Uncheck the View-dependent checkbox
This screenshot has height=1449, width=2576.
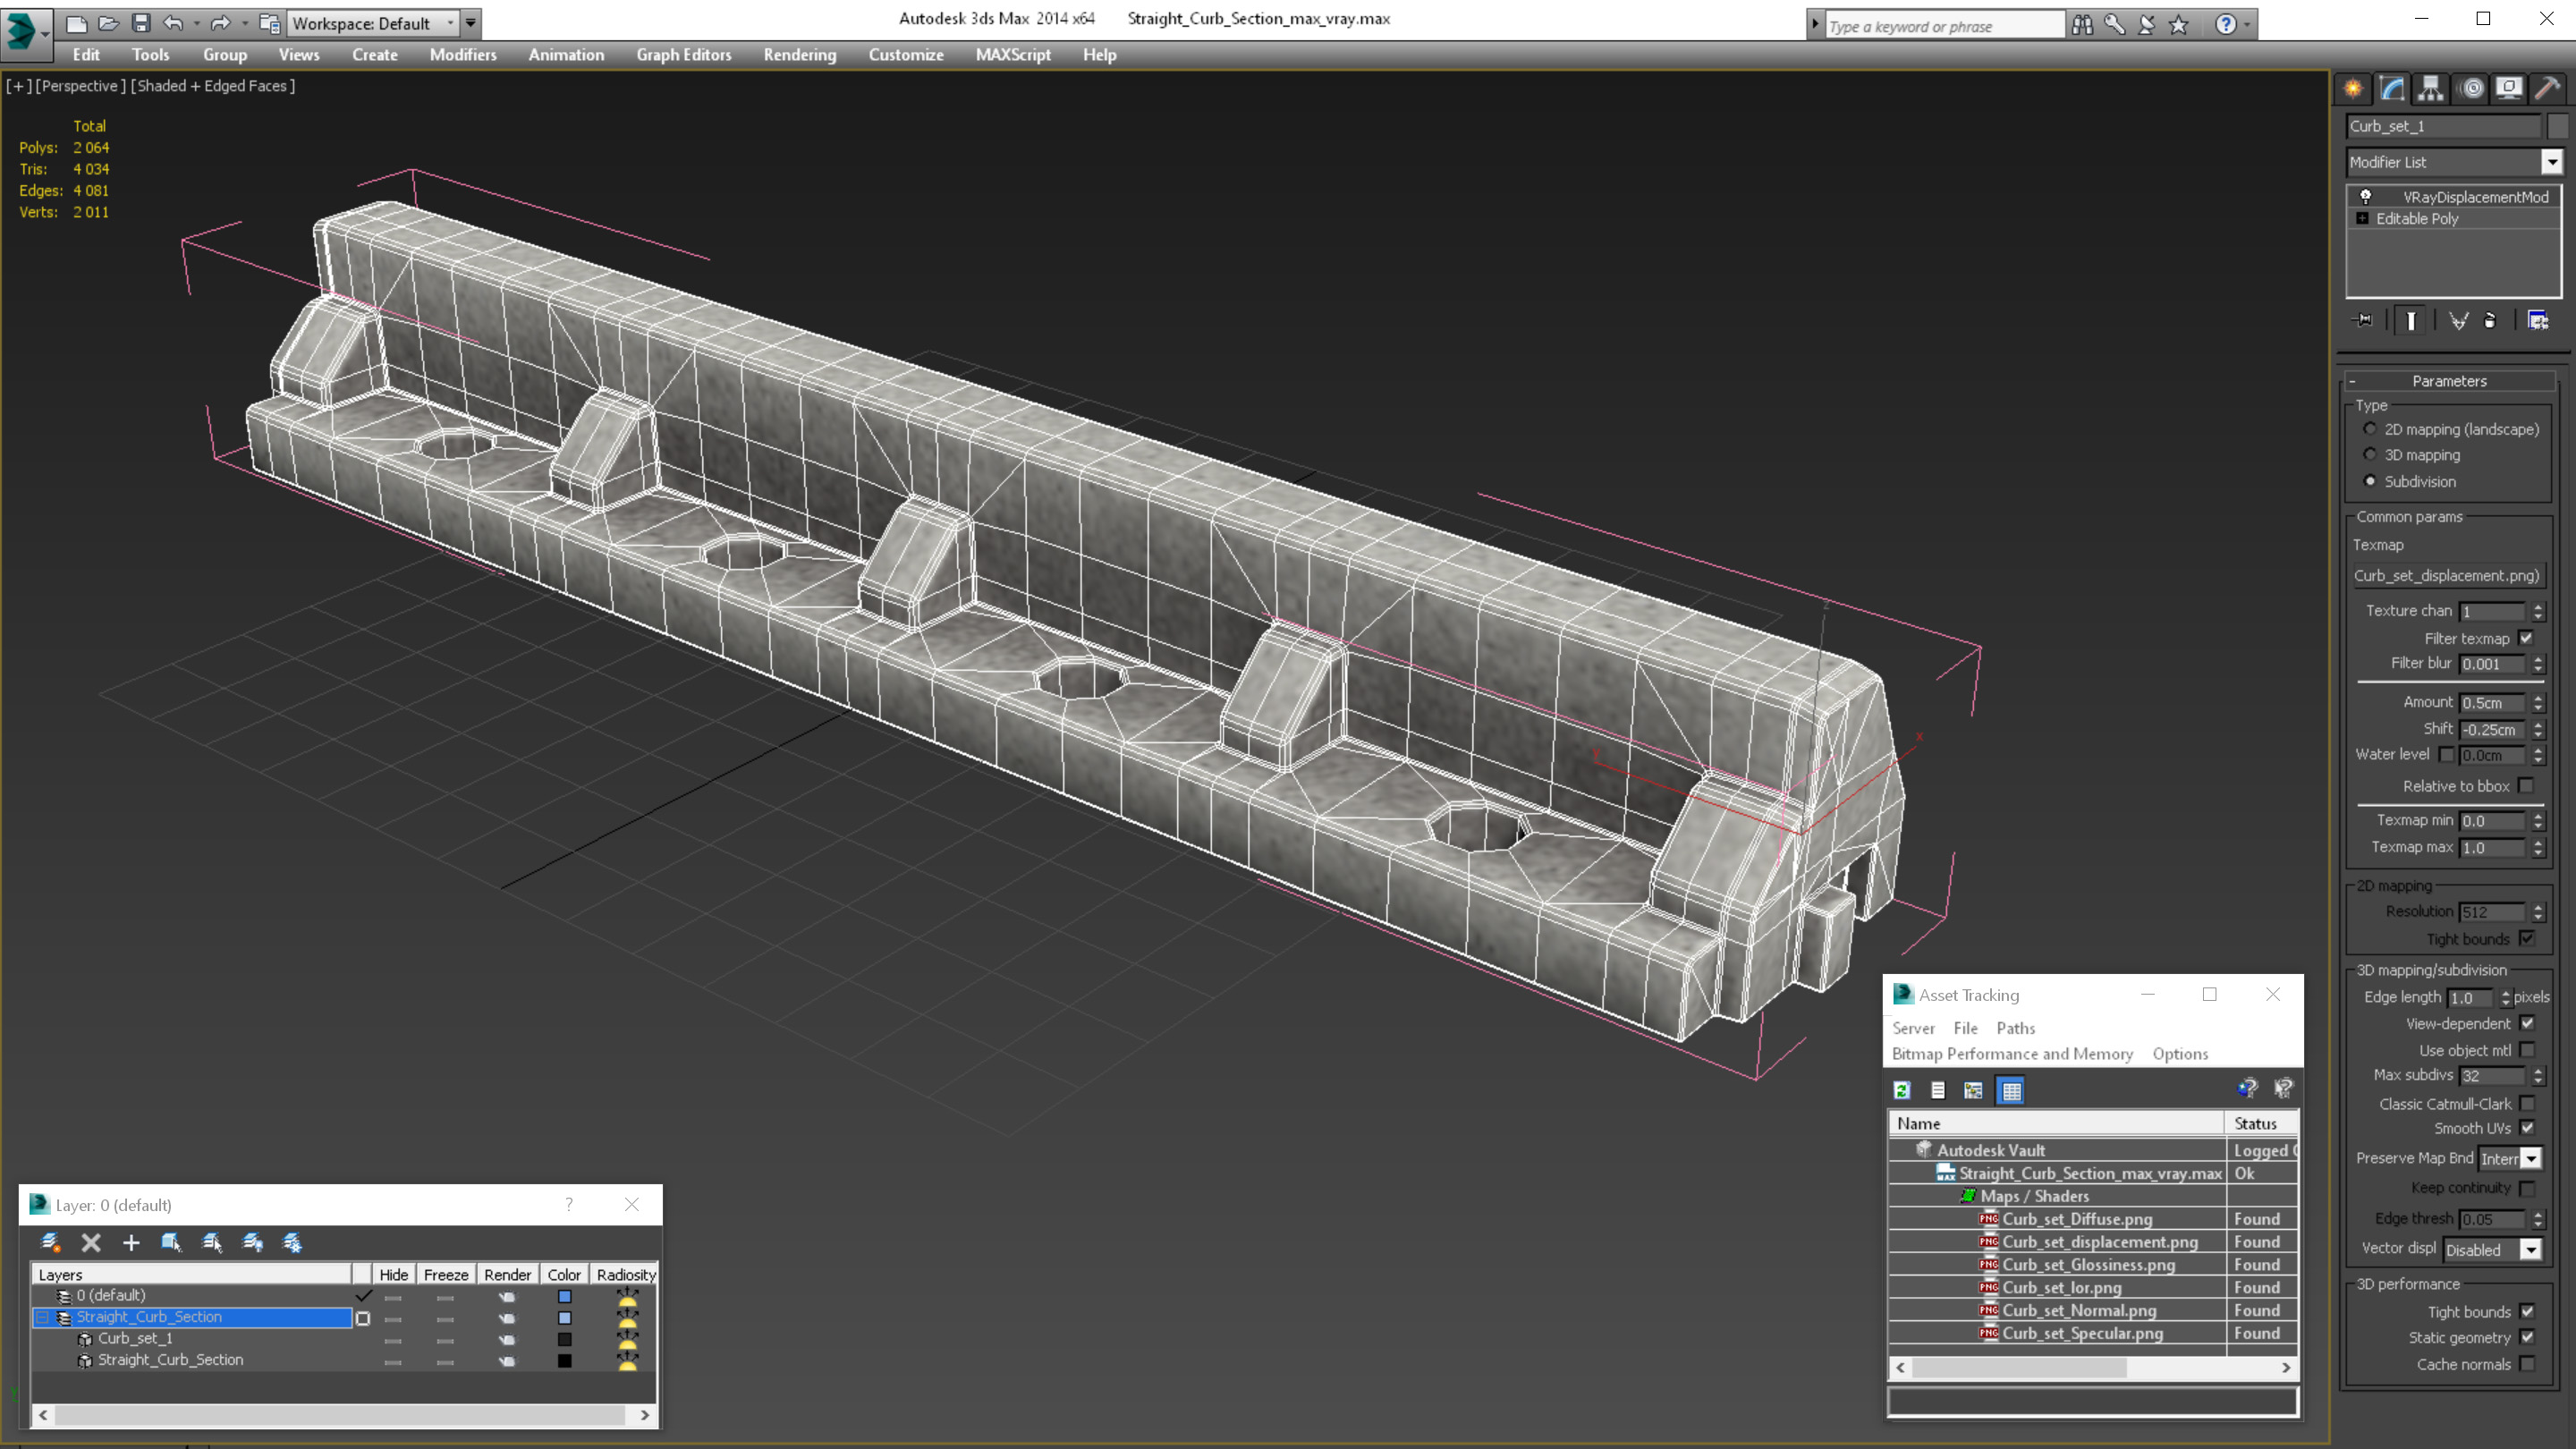point(2526,1024)
